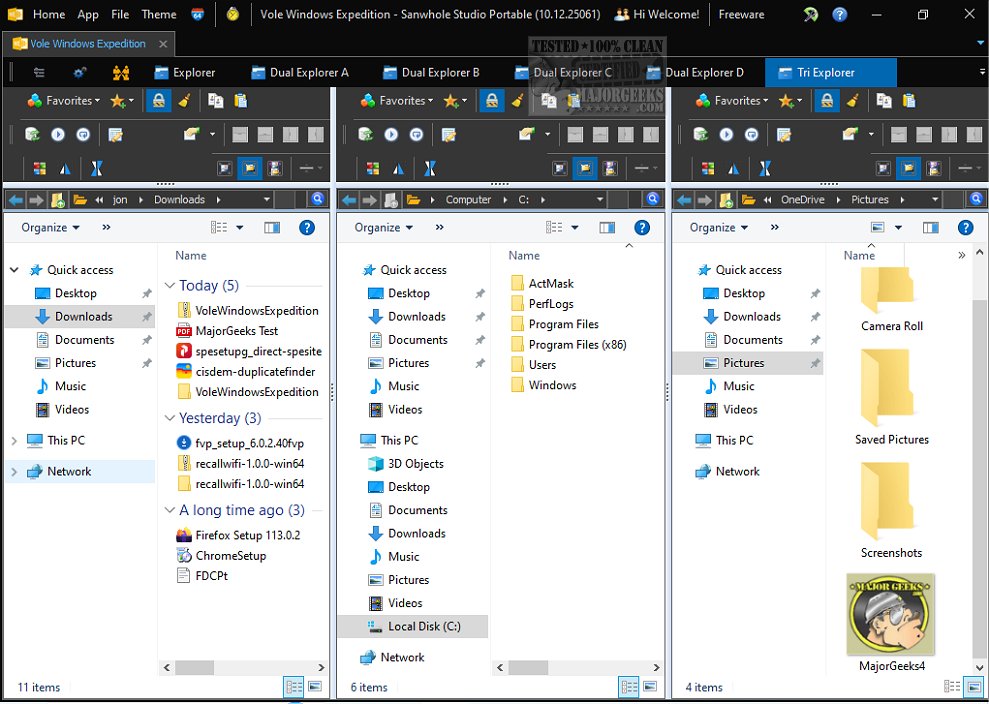Click the notepad edit icon in Downloads pane
Image resolution: width=989 pixels, height=704 pixels.
point(115,134)
